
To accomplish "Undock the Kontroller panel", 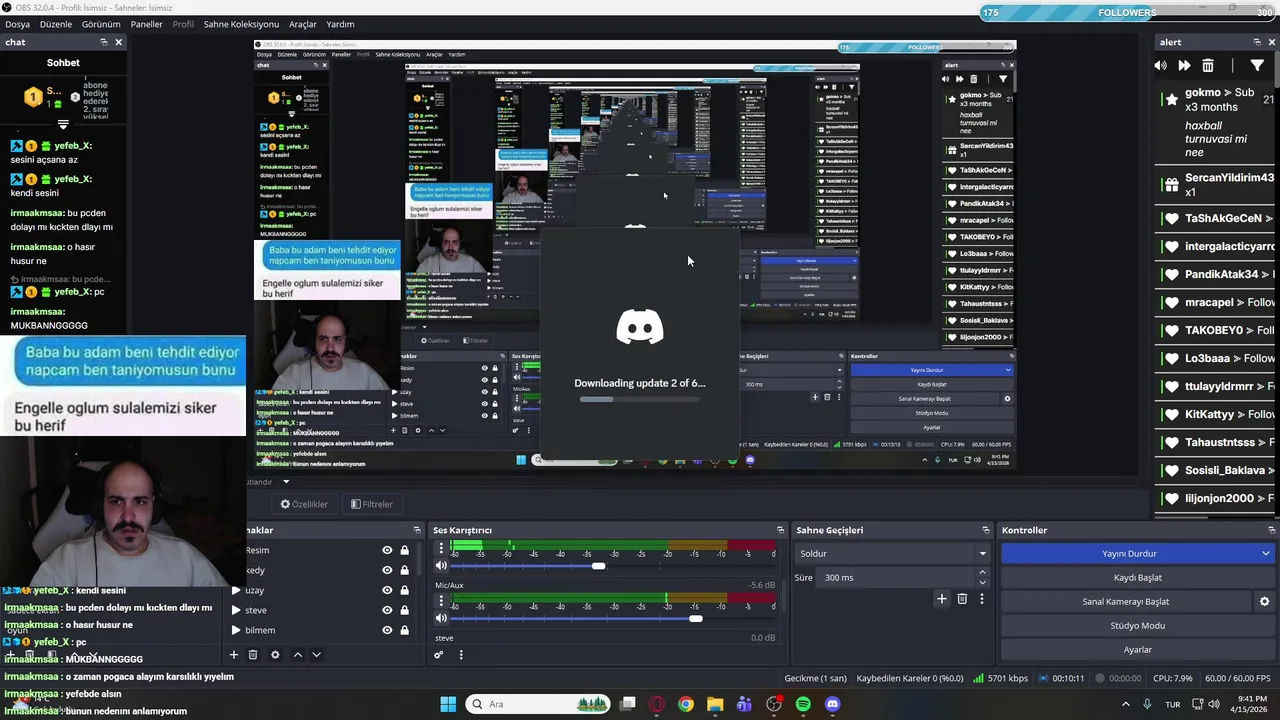I will point(1272,530).
